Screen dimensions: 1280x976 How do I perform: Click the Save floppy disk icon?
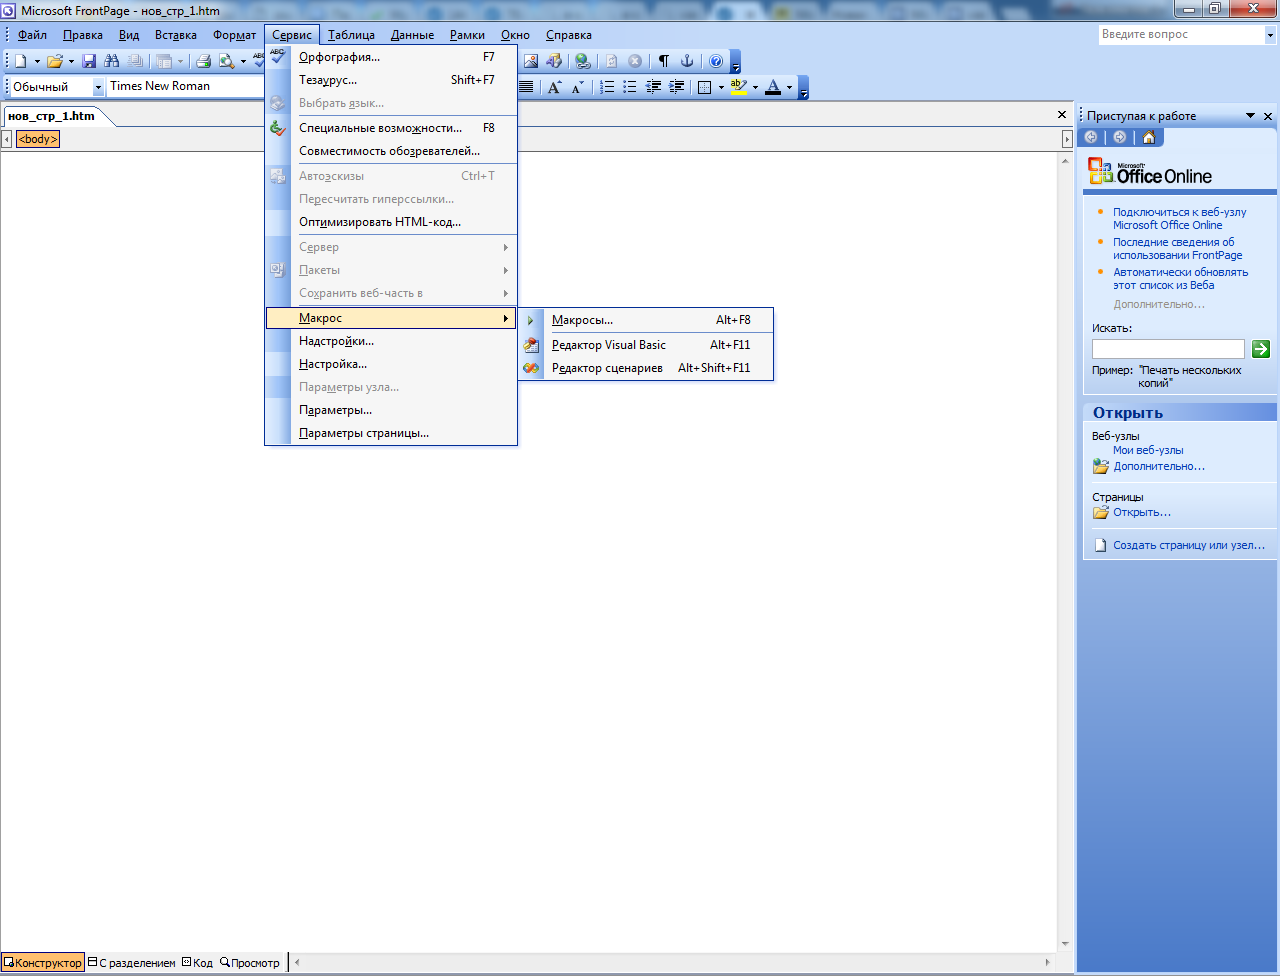(x=89, y=61)
